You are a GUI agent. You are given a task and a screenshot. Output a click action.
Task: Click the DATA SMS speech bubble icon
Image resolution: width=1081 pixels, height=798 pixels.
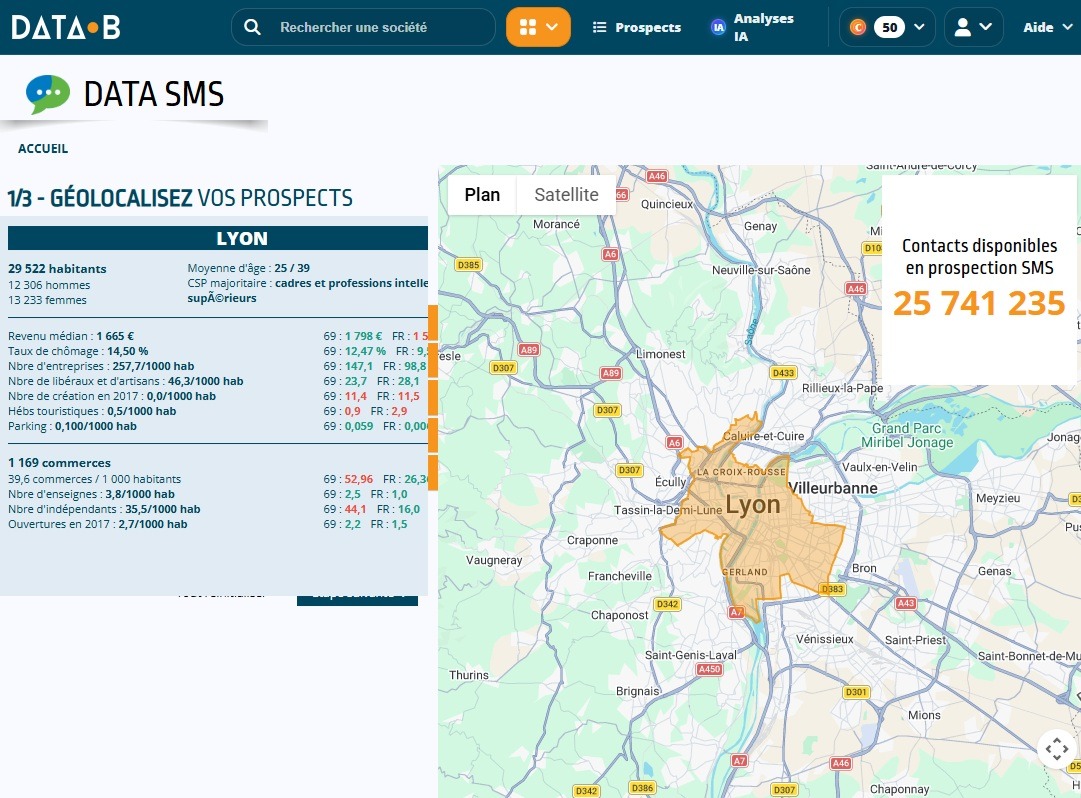tap(48, 94)
